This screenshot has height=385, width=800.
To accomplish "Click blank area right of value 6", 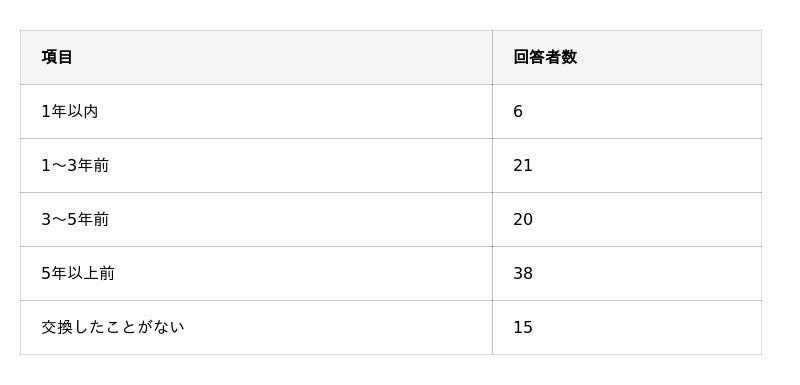I will click(642, 111).
